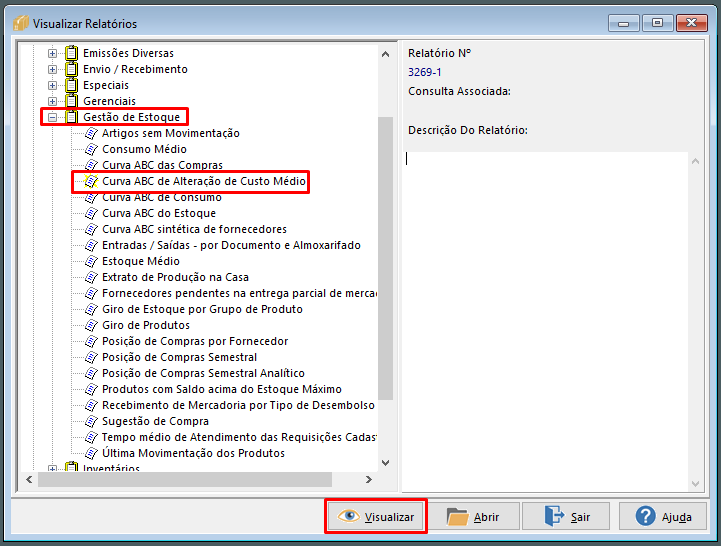Click the Visualizar button
Image resolution: width=721 pixels, height=546 pixels.
click(376, 517)
